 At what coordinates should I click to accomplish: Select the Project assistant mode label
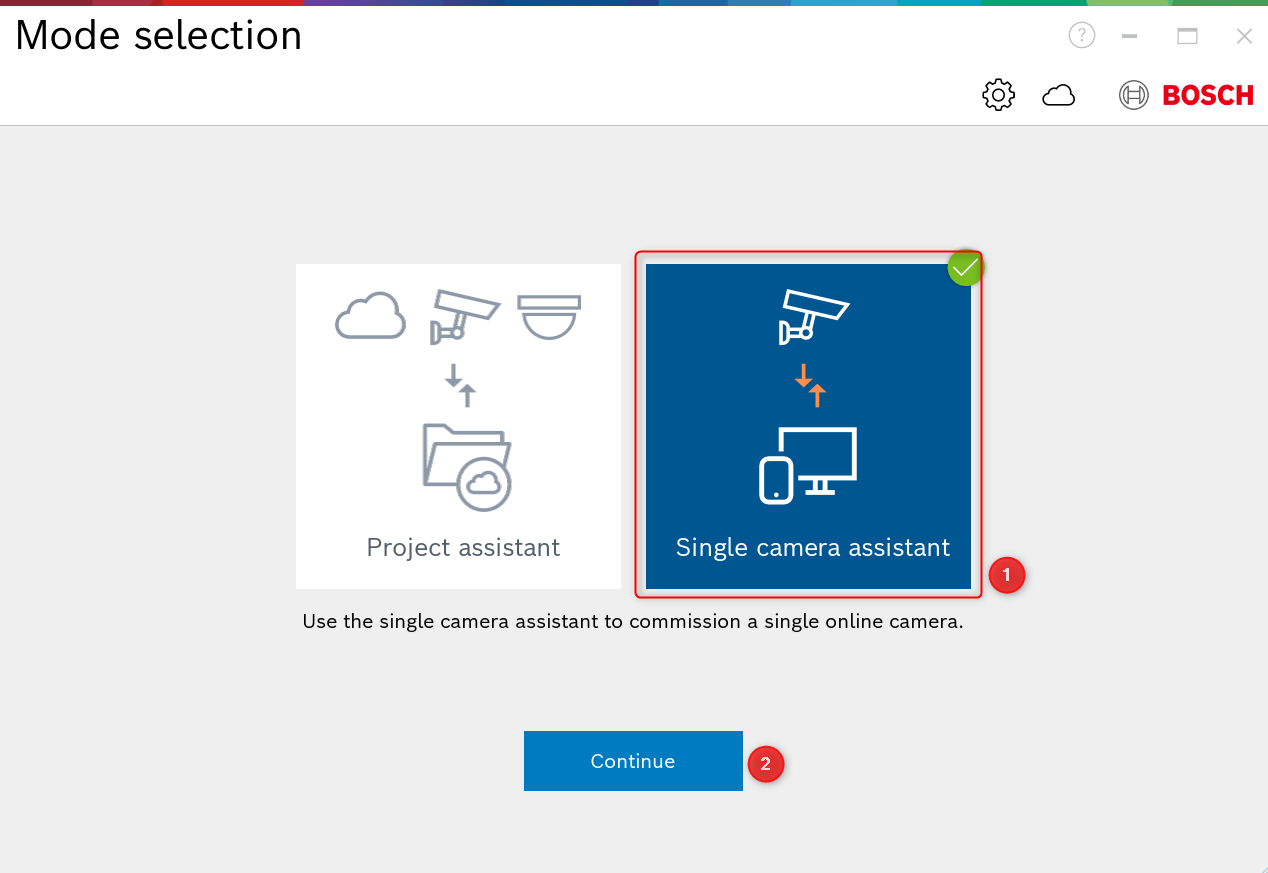(463, 548)
